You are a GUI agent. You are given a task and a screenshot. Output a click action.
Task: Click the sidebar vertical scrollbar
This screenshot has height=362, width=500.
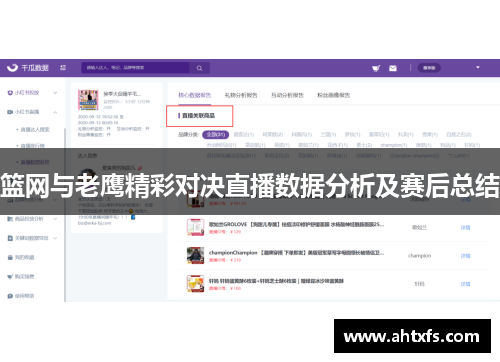[65, 215]
